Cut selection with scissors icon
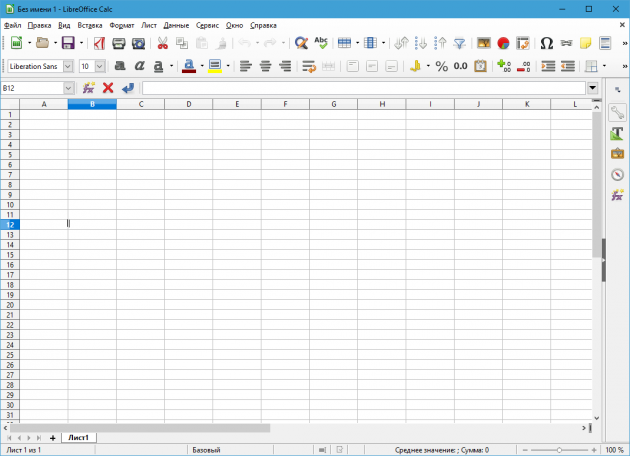The image size is (630, 456). [x=162, y=43]
